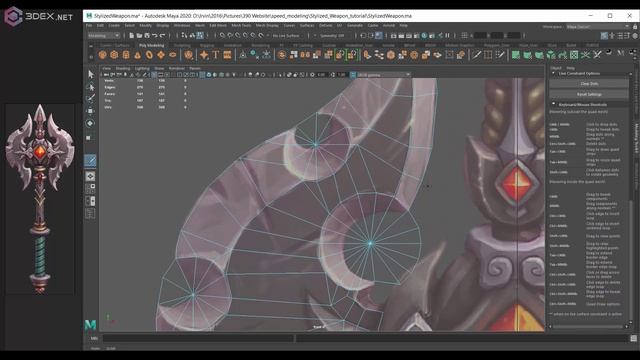Open the Workspace dropdown

(x=598, y=27)
